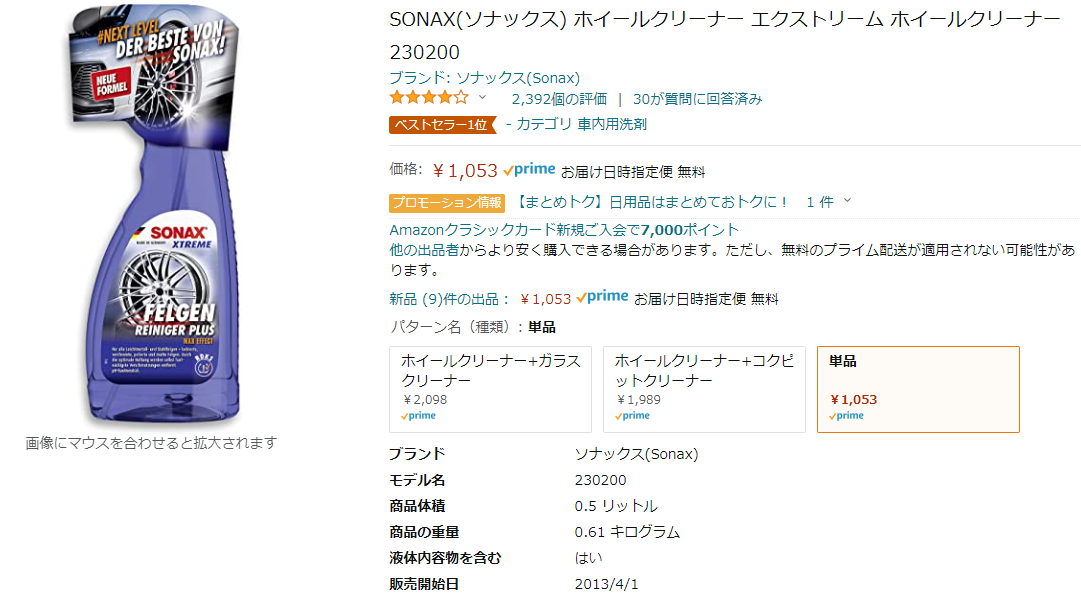
Task: Click the prime logo in new offers row
Action: pyautogui.click(x=602, y=297)
